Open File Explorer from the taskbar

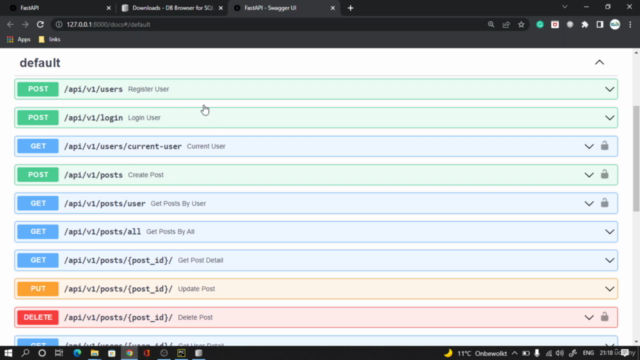pyautogui.click(x=95, y=353)
